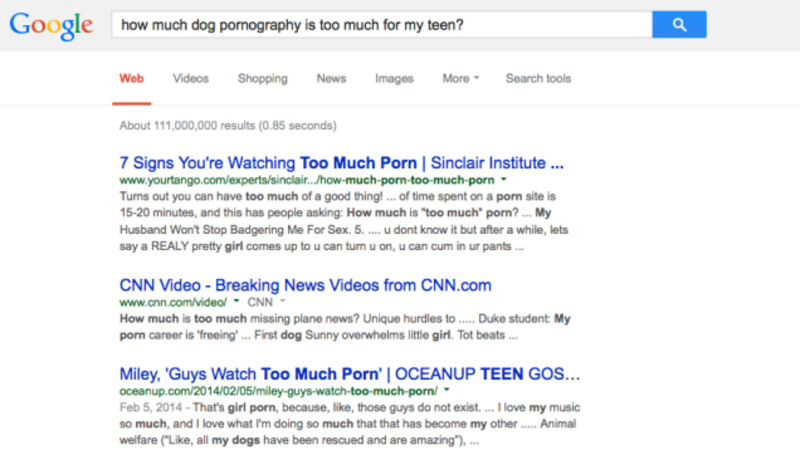The height and width of the screenshot is (450, 800).
Task: Expand the dropdown arrow next to the CNN label
Action: [282, 301]
